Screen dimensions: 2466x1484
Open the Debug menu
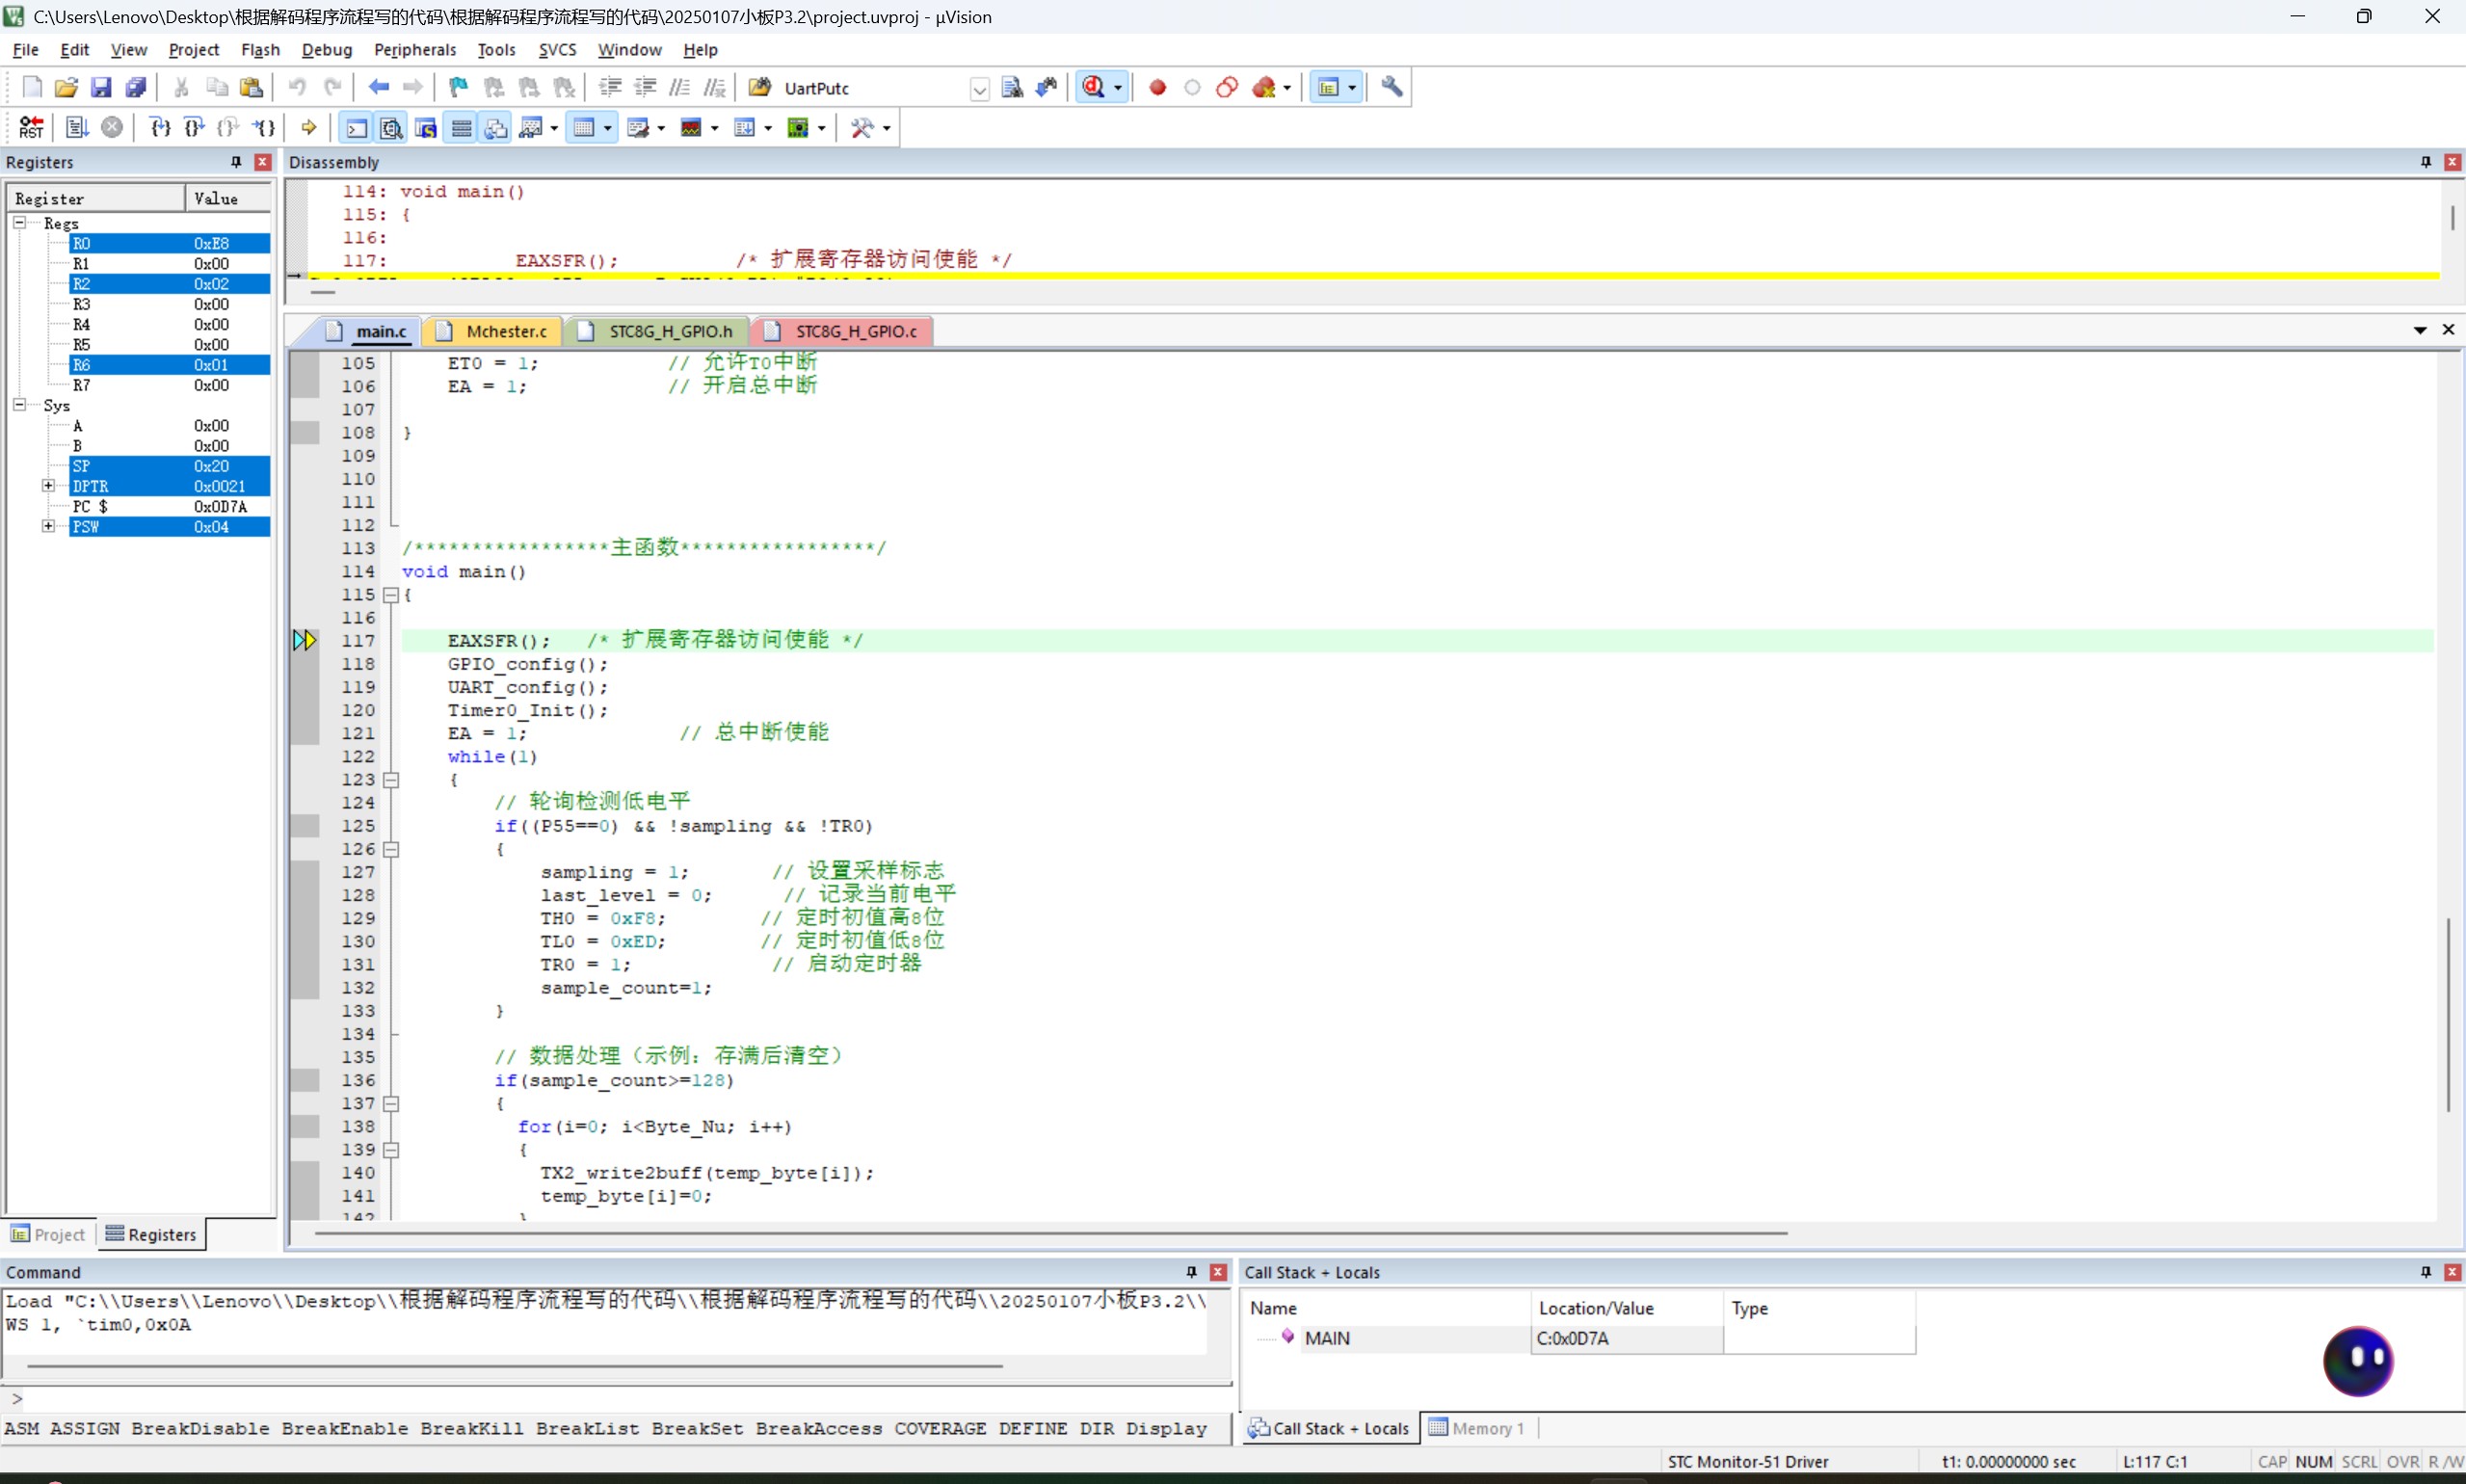(327, 50)
